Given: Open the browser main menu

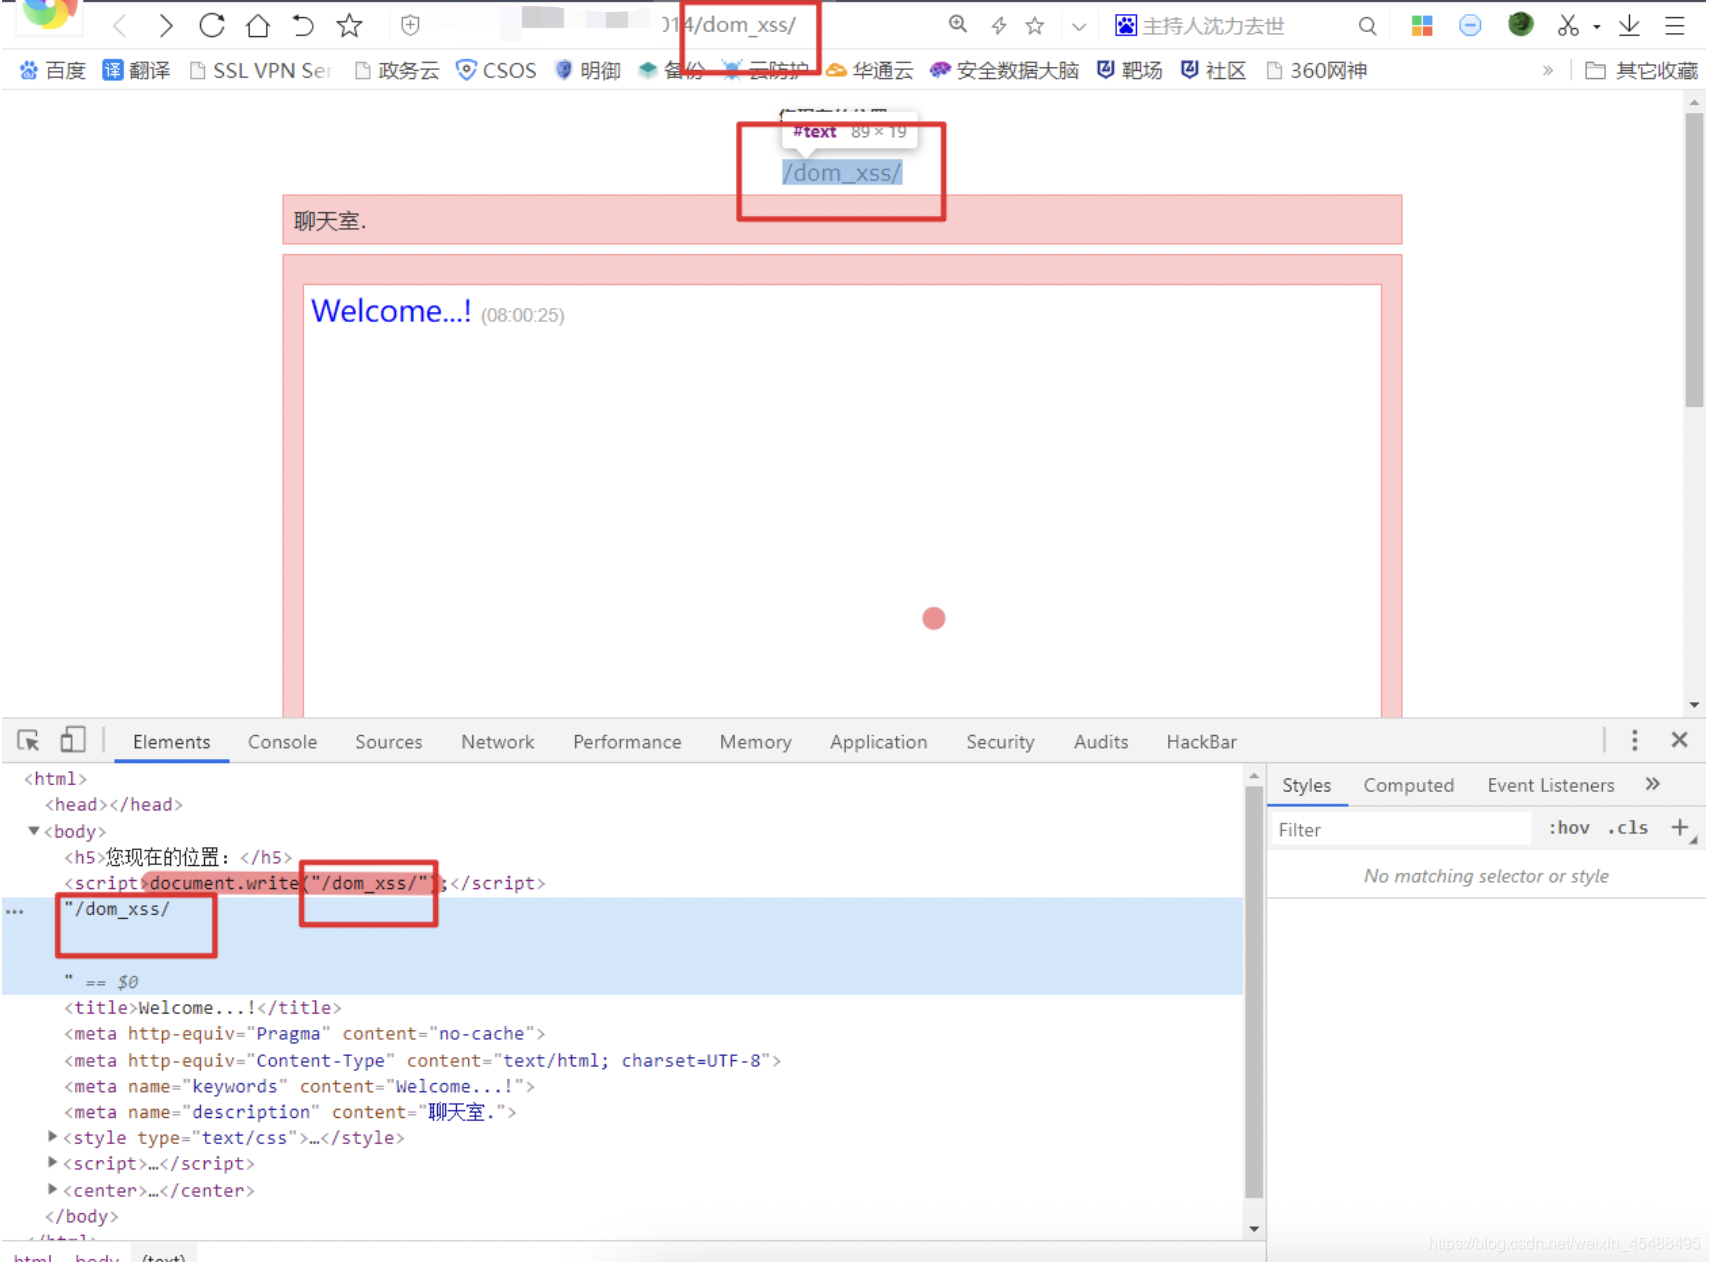Looking at the screenshot, I should (x=1674, y=25).
